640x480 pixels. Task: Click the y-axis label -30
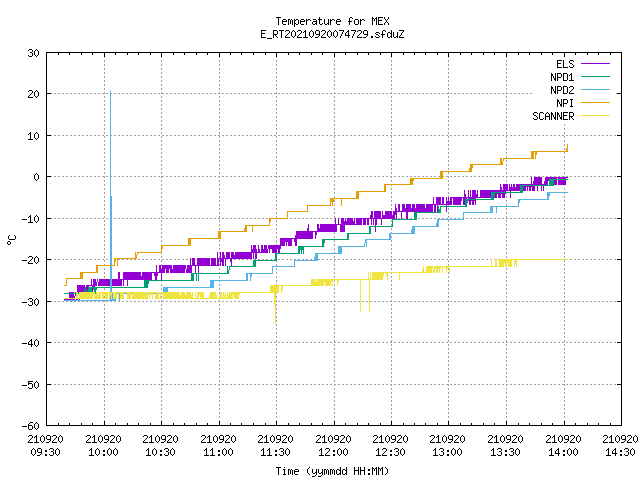(31, 302)
